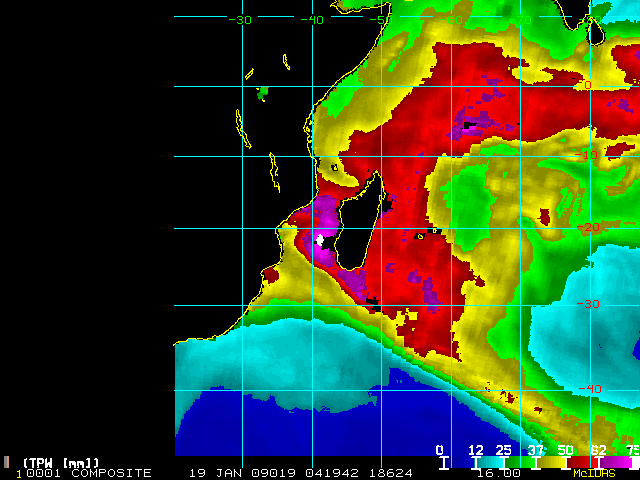
Task: Click the small gray indicator at bottom left
Action: click(x=6, y=462)
